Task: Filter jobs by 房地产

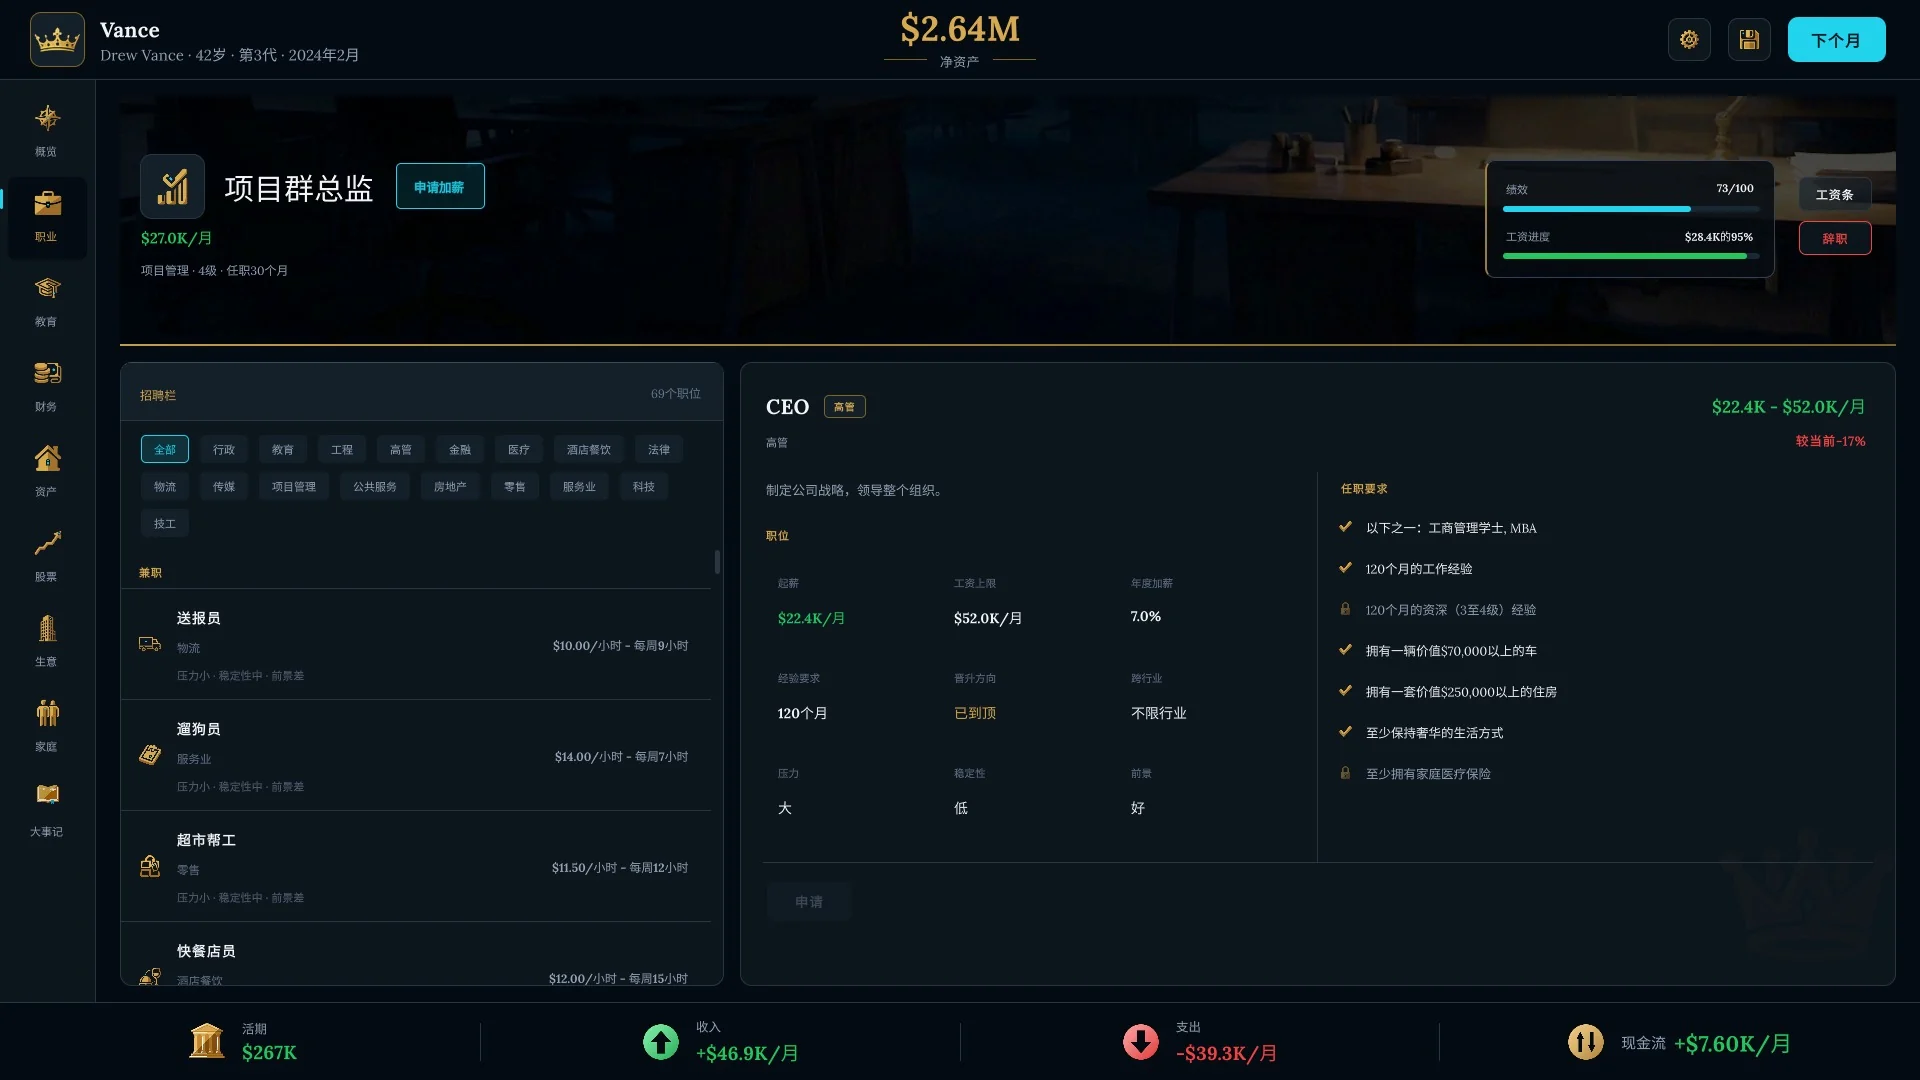Action: [x=450, y=487]
